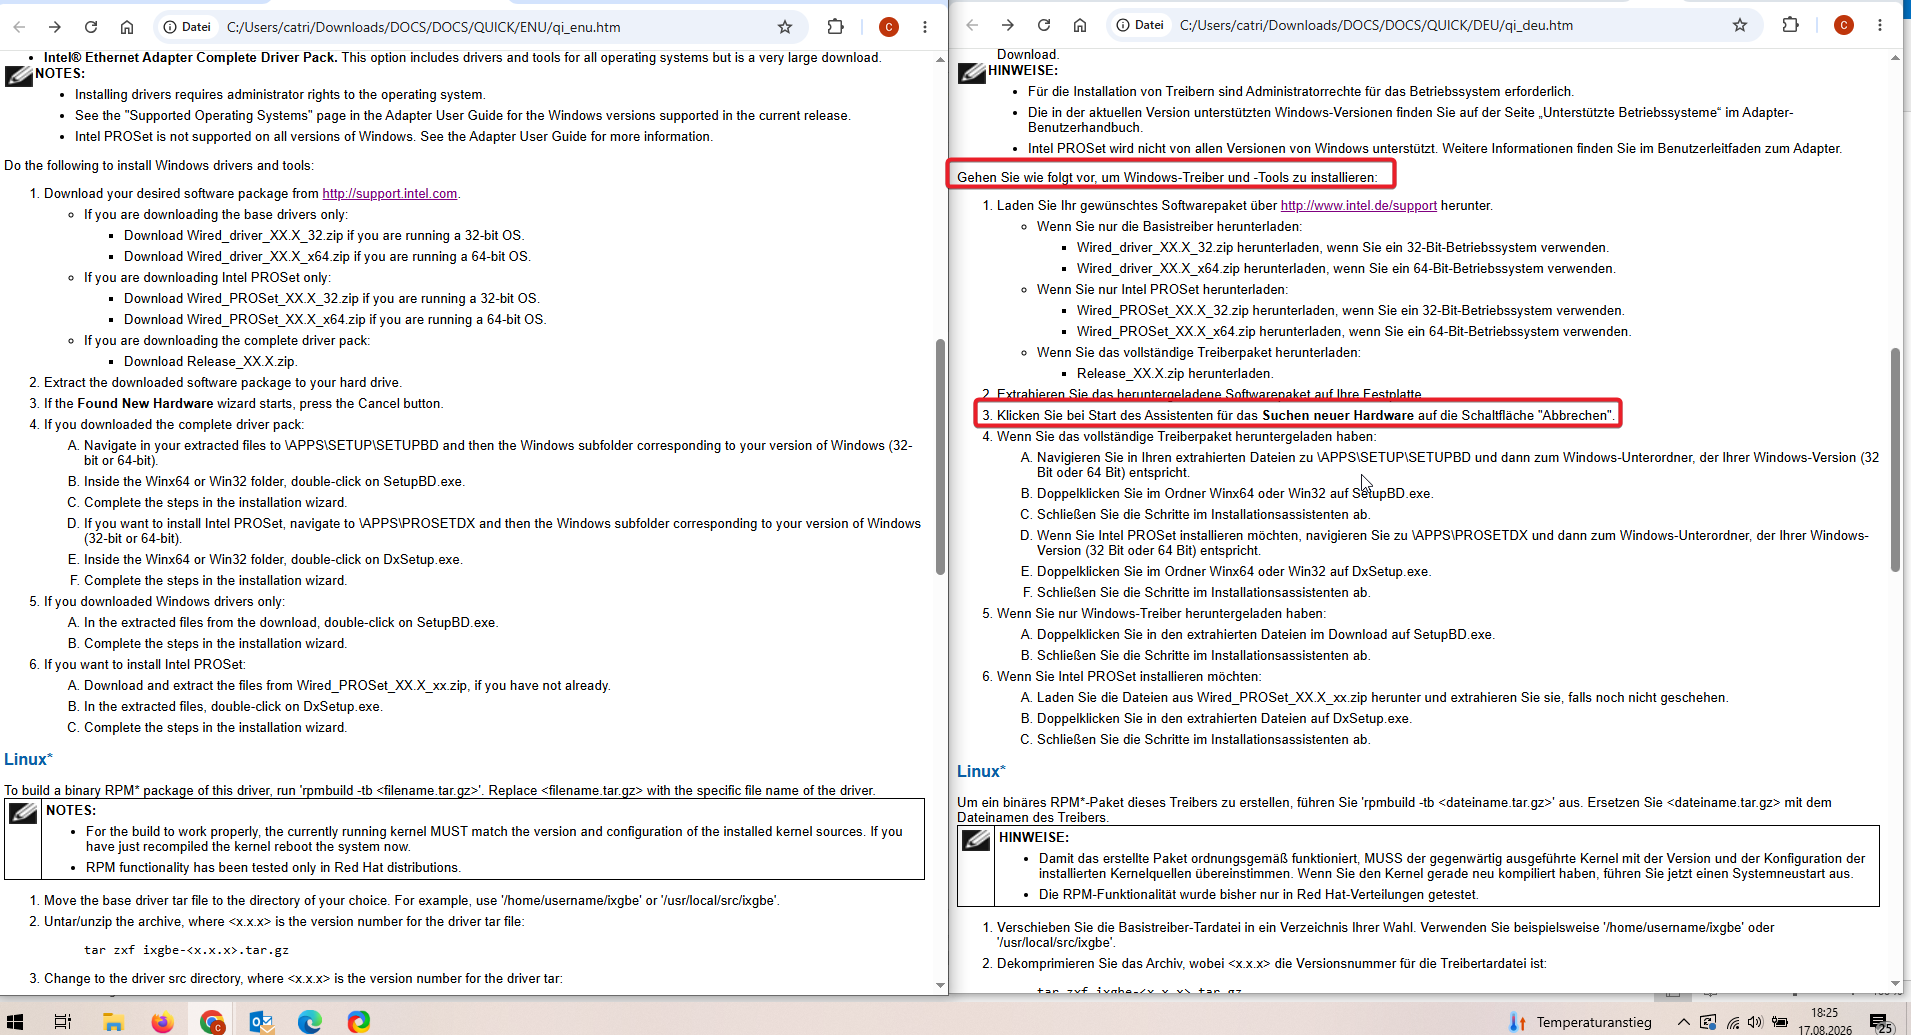
Task: Click 'Suchen neuer Hardware' bold text
Action: (x=1338, y=415)
